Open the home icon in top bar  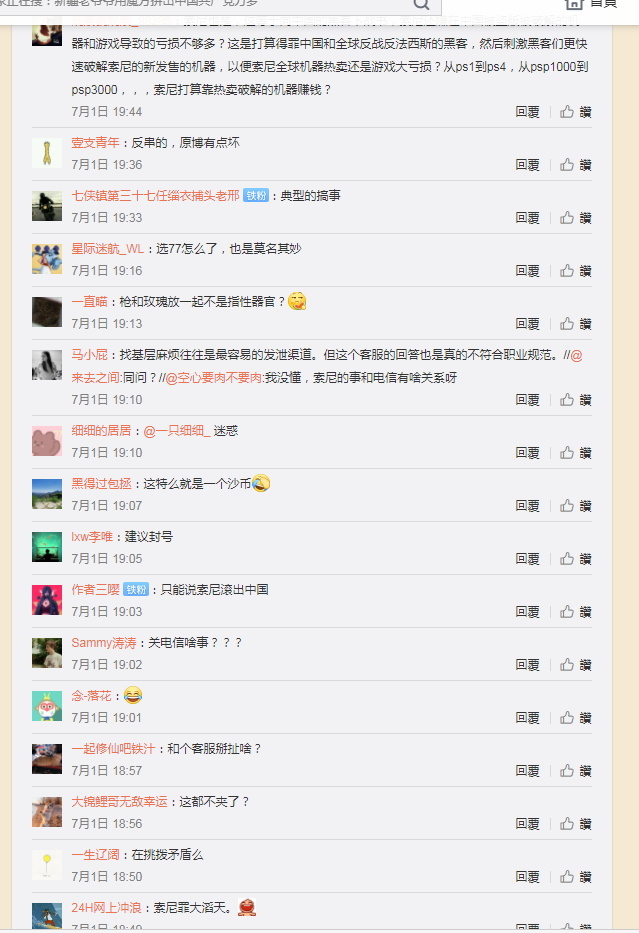click(574, 4)
